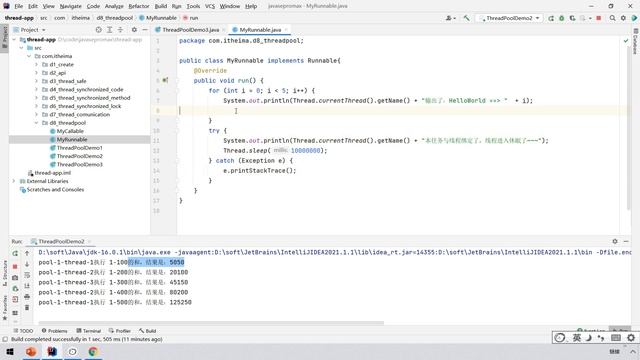
Task: Open the Navigate menu
Action: tap(71, 6)
